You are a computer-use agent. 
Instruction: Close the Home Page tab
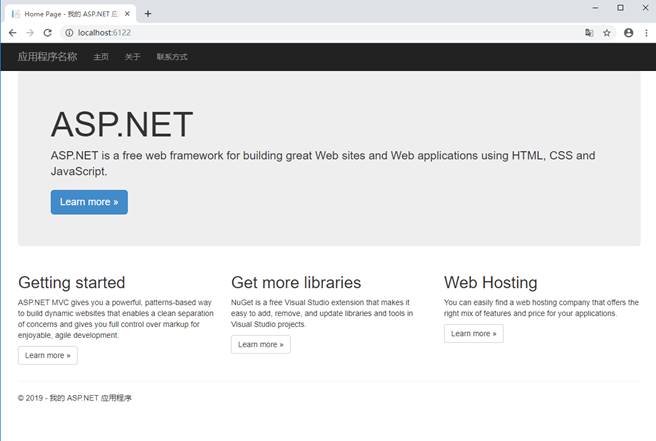(x=127, y=14)
